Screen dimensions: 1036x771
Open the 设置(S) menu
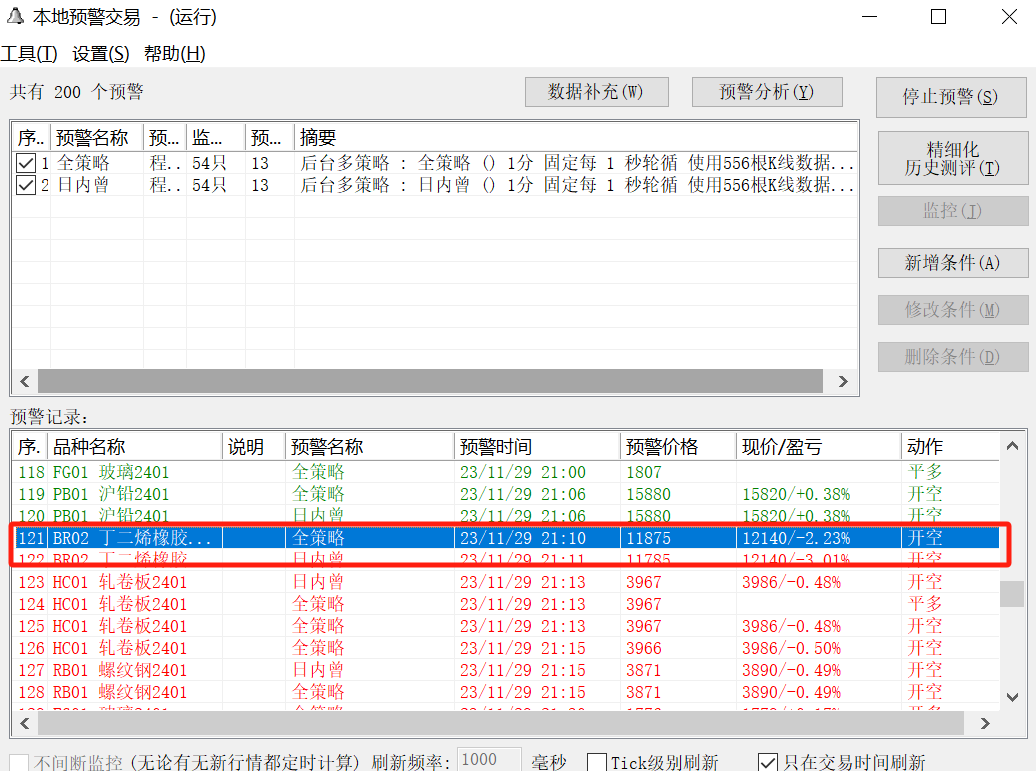point(100,54)
